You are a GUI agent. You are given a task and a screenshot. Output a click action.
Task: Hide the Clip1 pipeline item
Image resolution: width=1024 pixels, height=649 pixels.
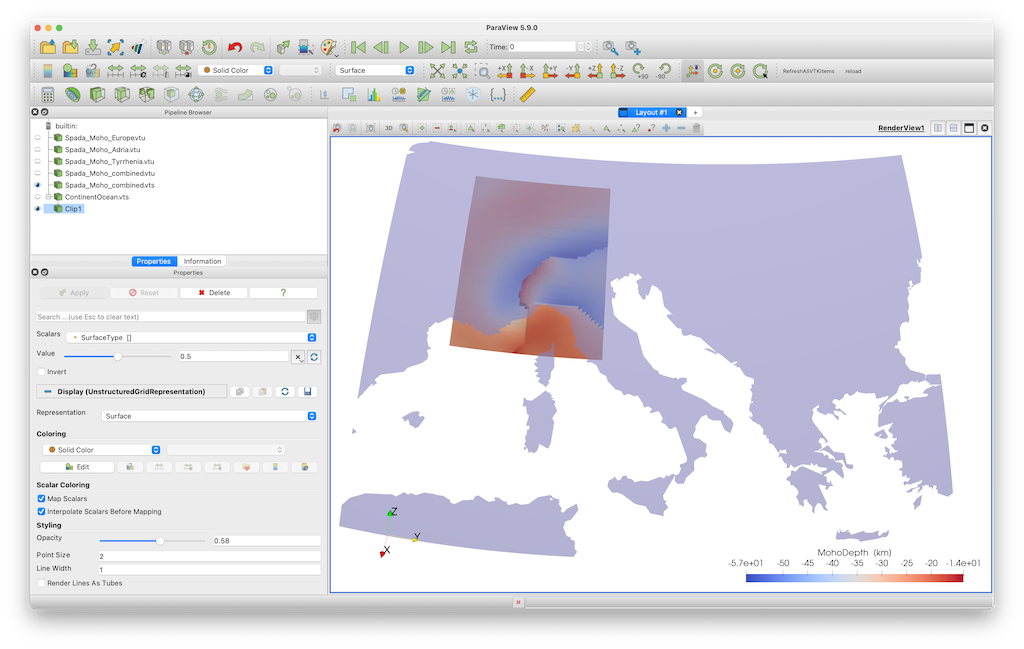click(x=37, y=209)
